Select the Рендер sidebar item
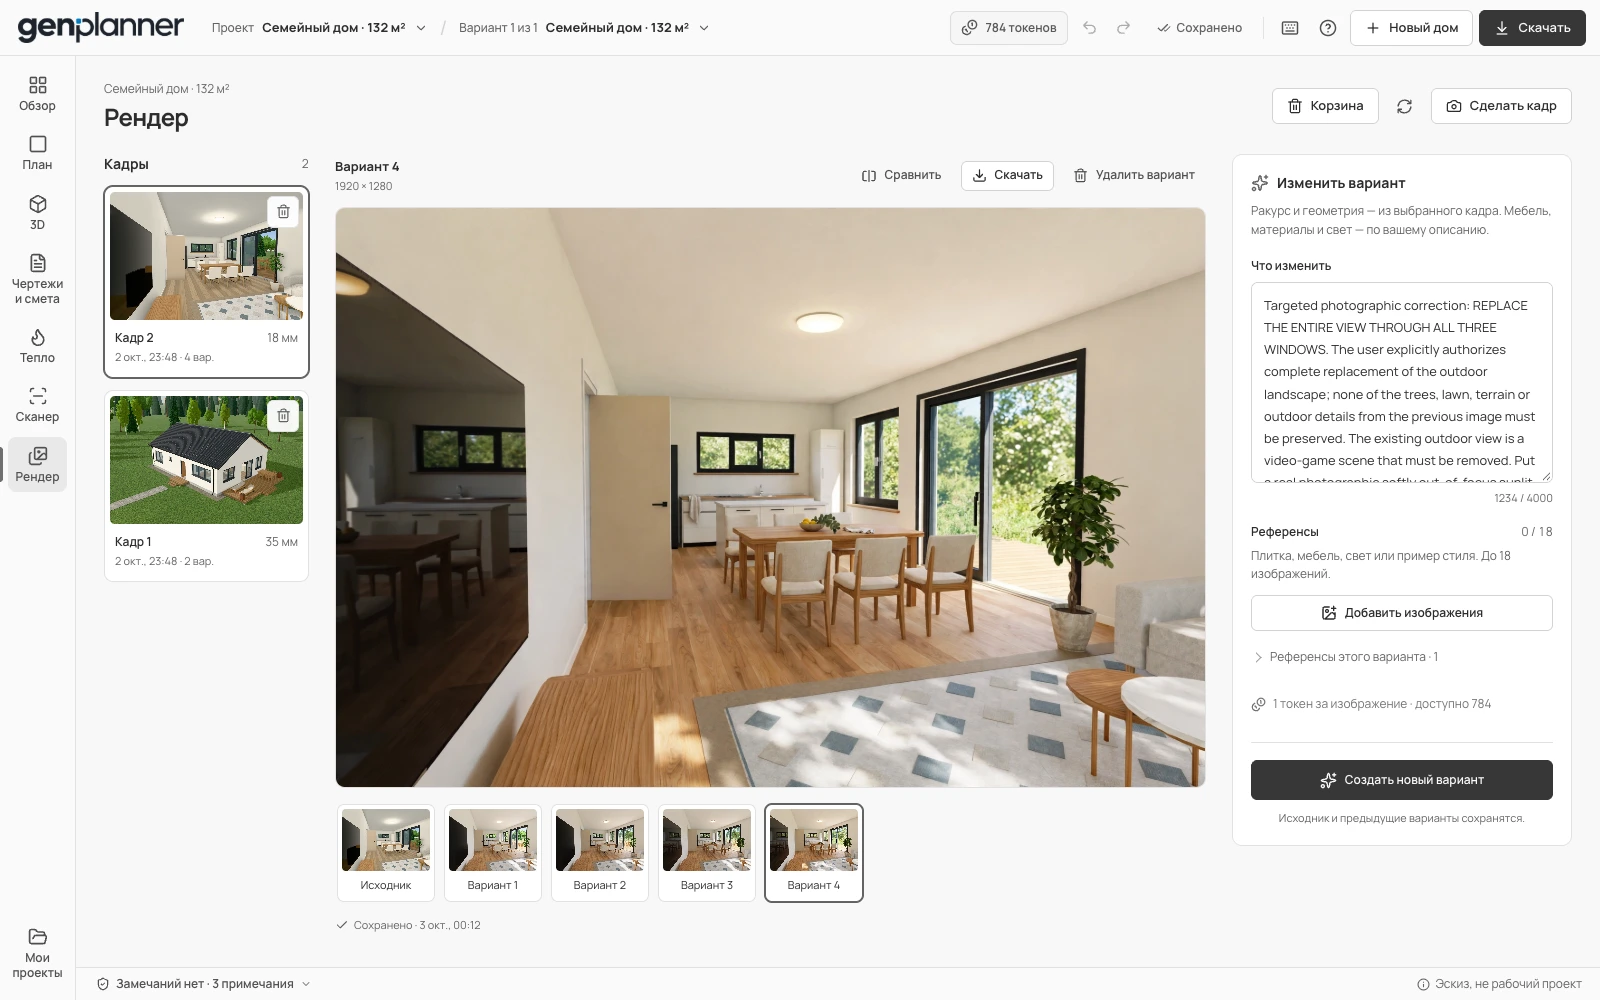 37,465
